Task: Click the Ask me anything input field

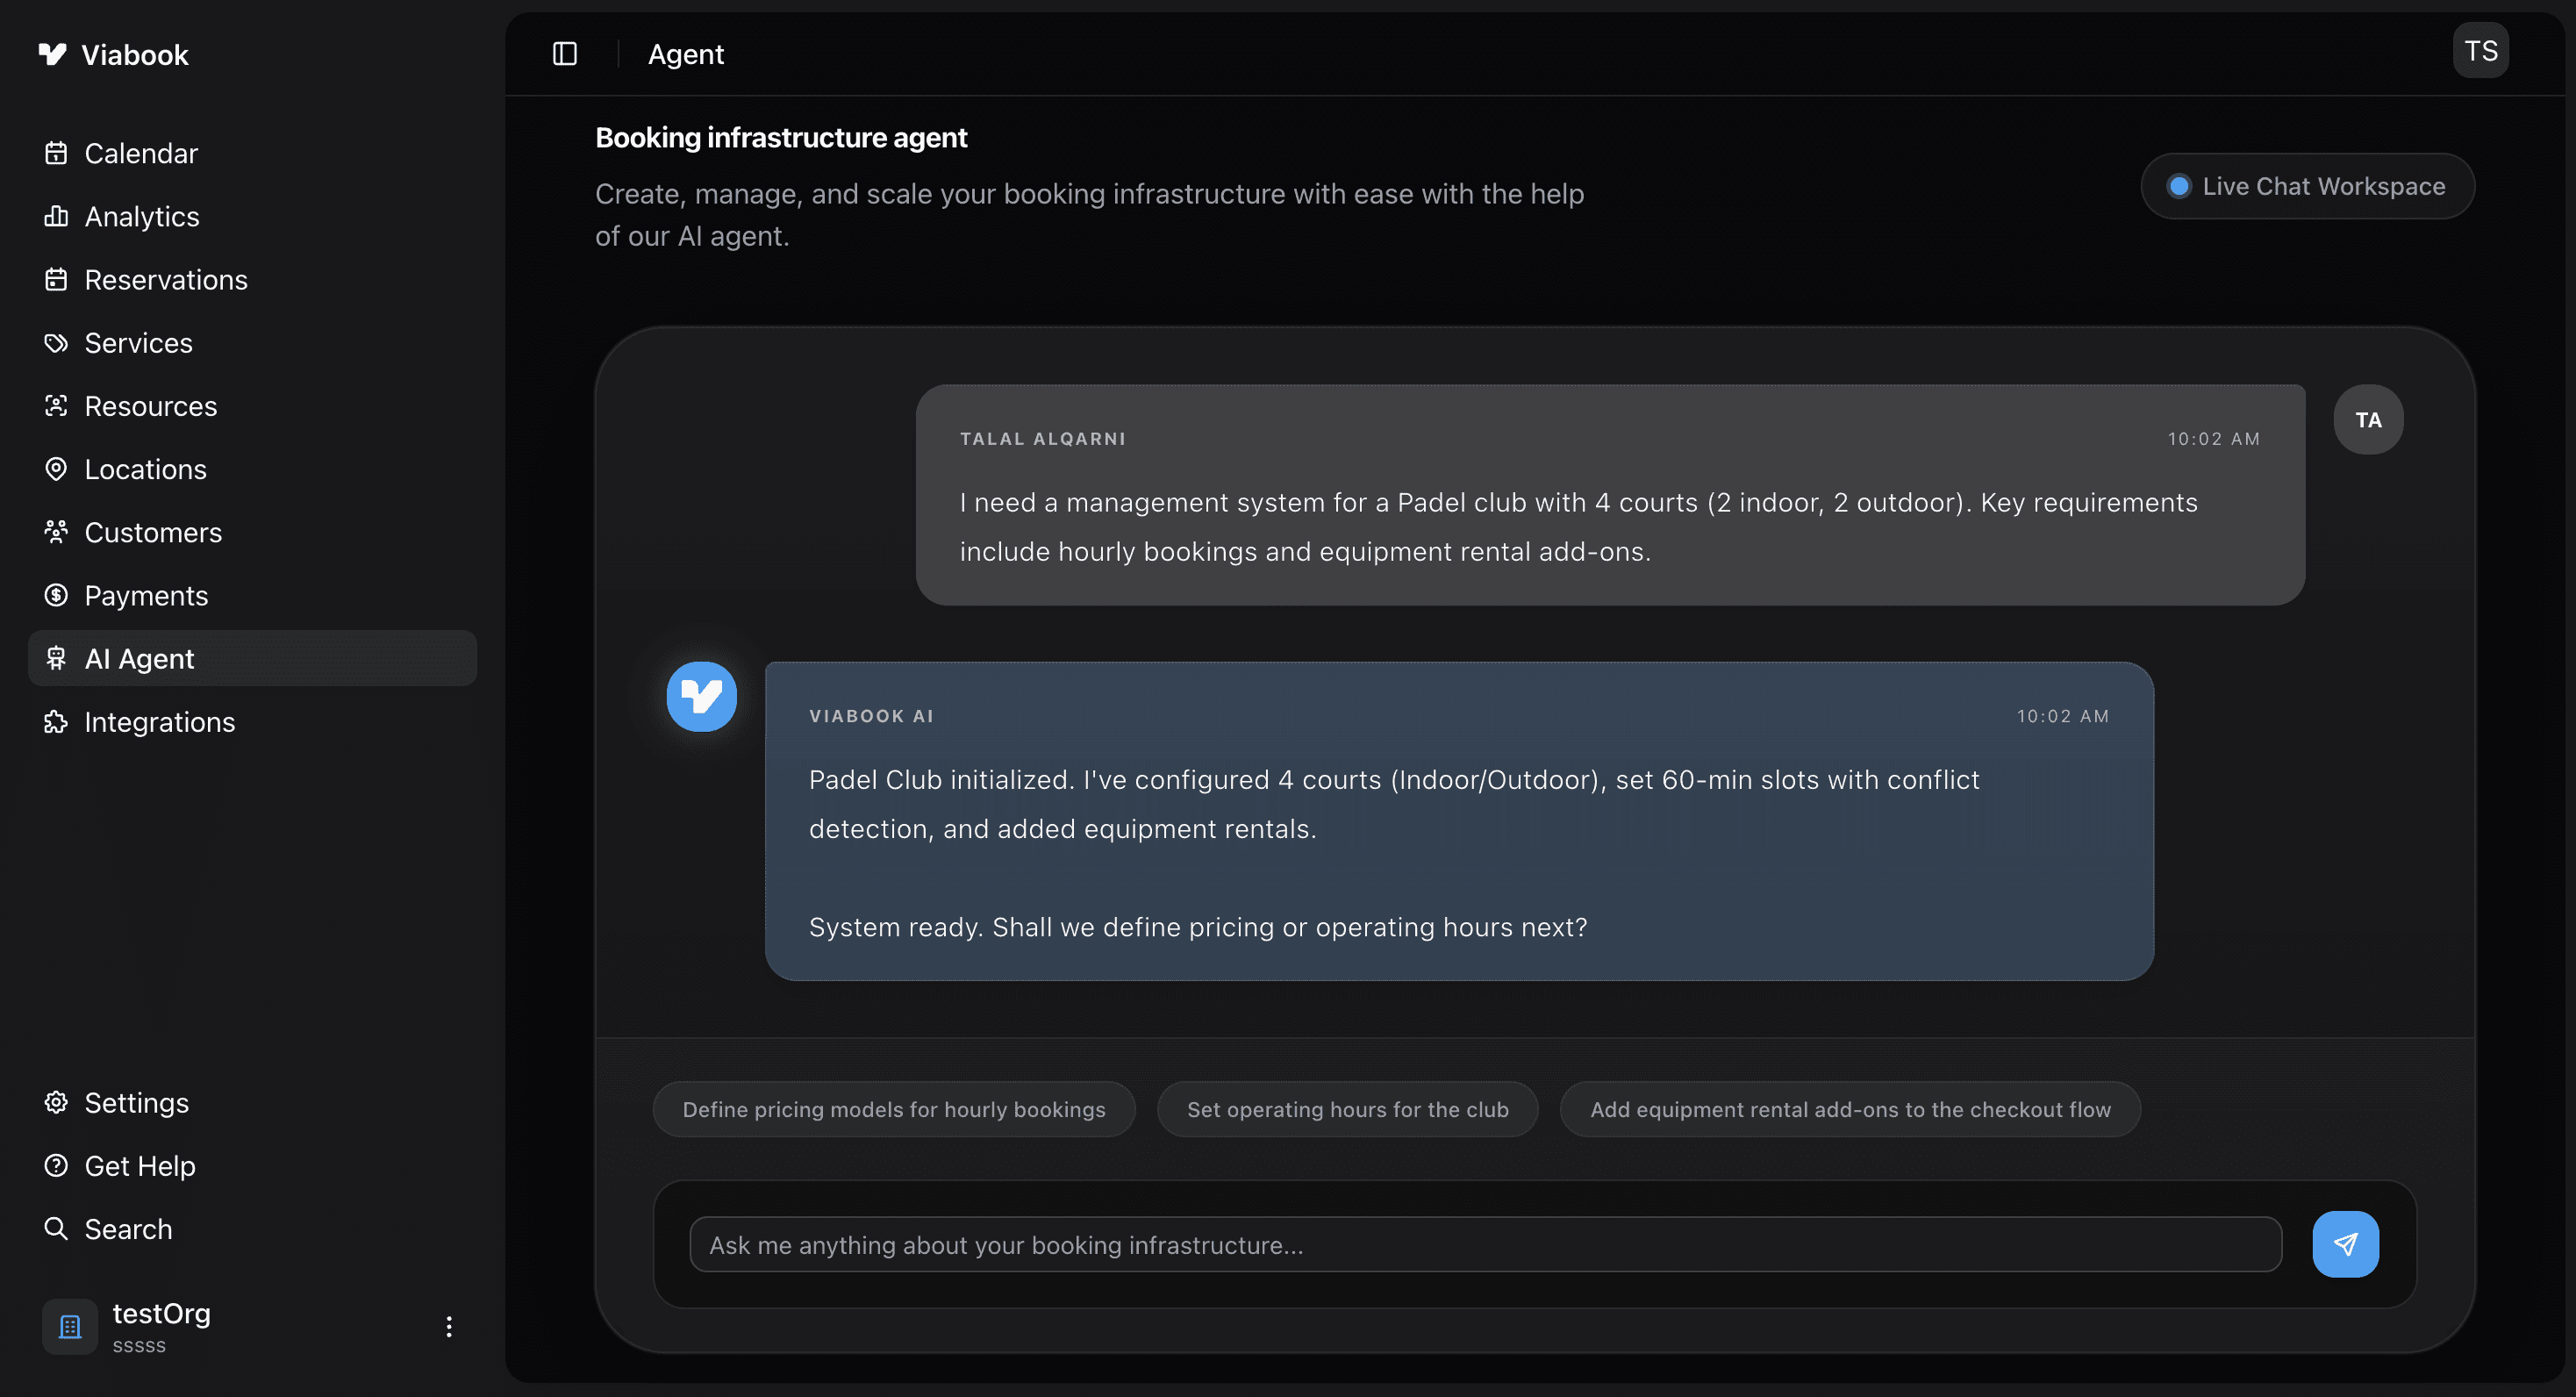Action: point(1480,1244)
